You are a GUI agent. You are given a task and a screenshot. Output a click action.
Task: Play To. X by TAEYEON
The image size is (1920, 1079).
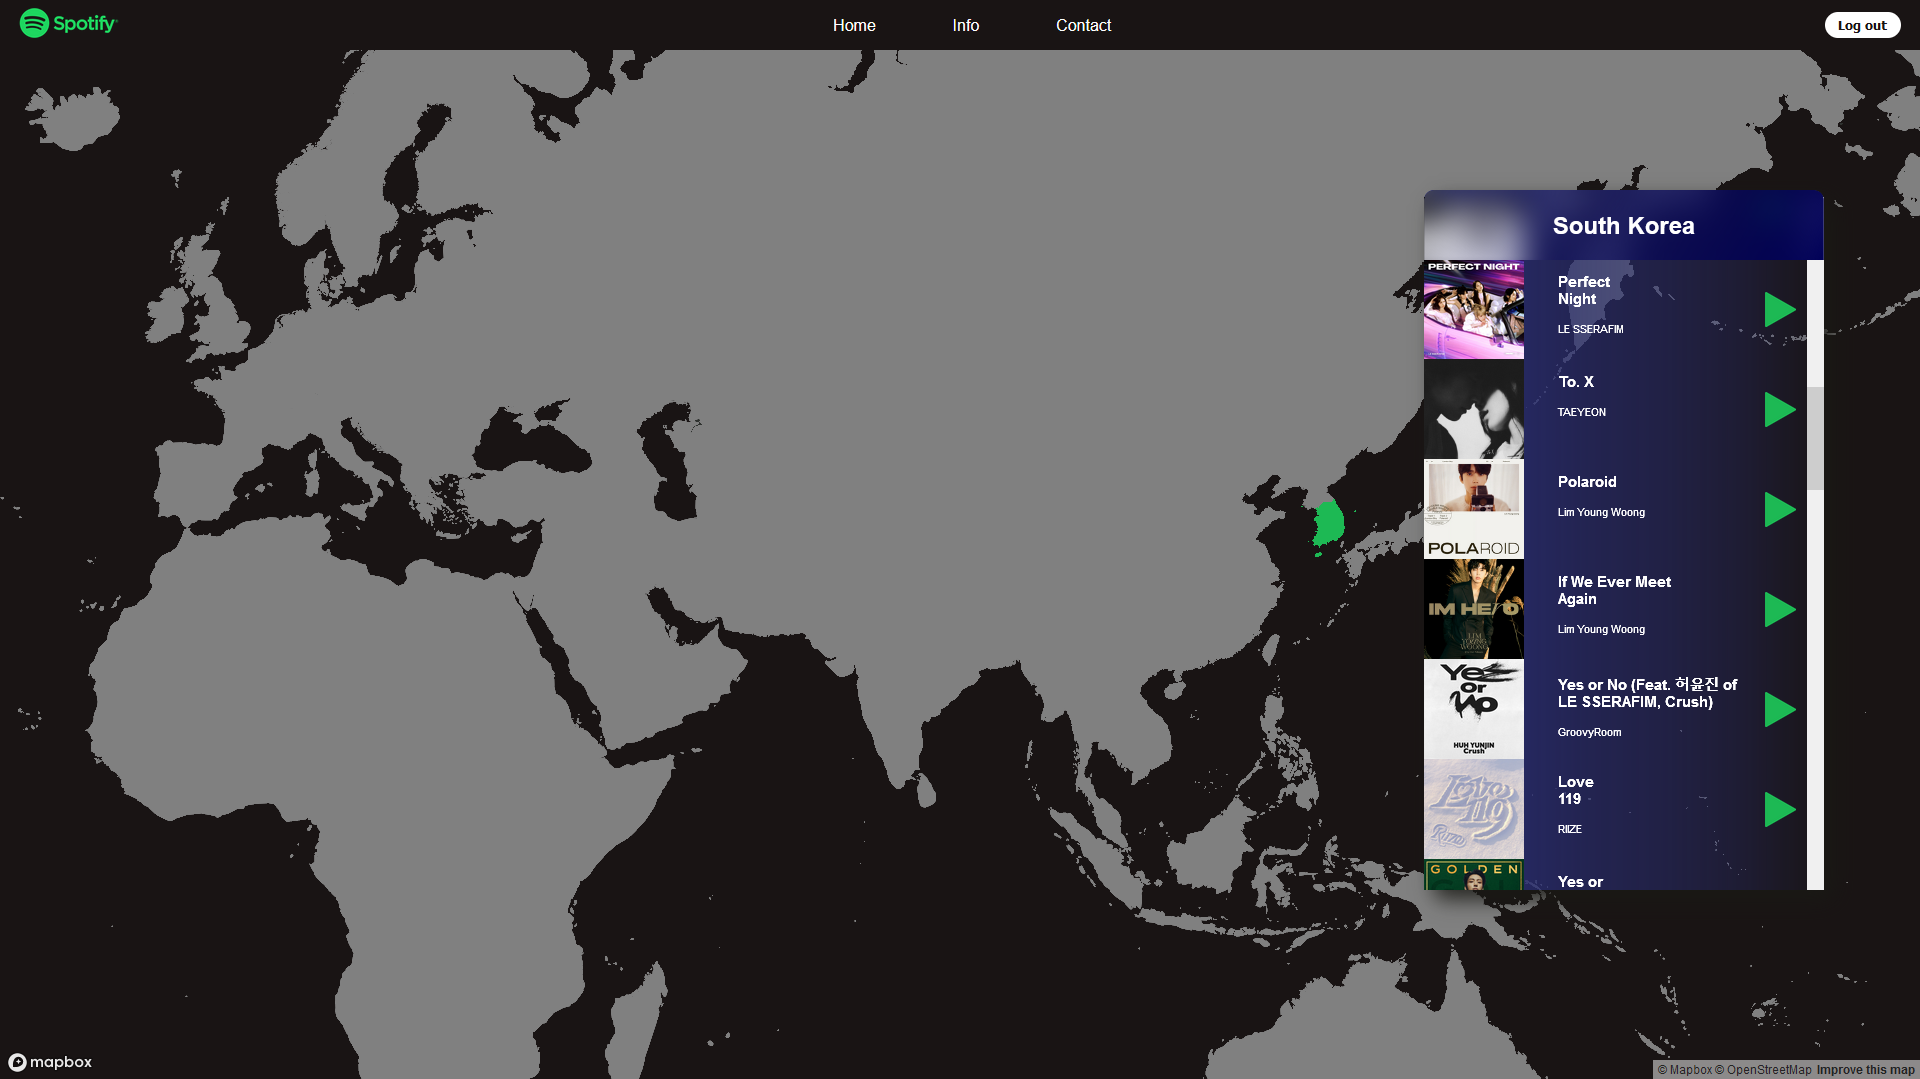[x=1779, y=410]
